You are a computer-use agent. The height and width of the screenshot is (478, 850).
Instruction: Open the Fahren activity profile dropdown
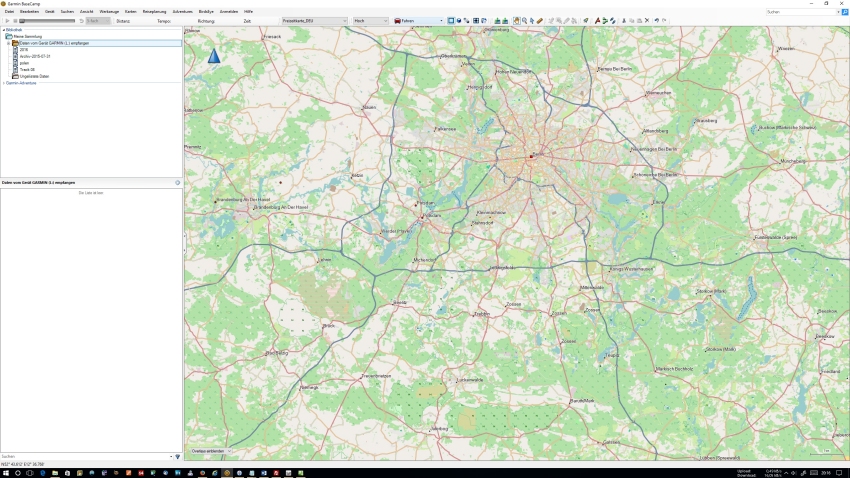coord(418,21)
